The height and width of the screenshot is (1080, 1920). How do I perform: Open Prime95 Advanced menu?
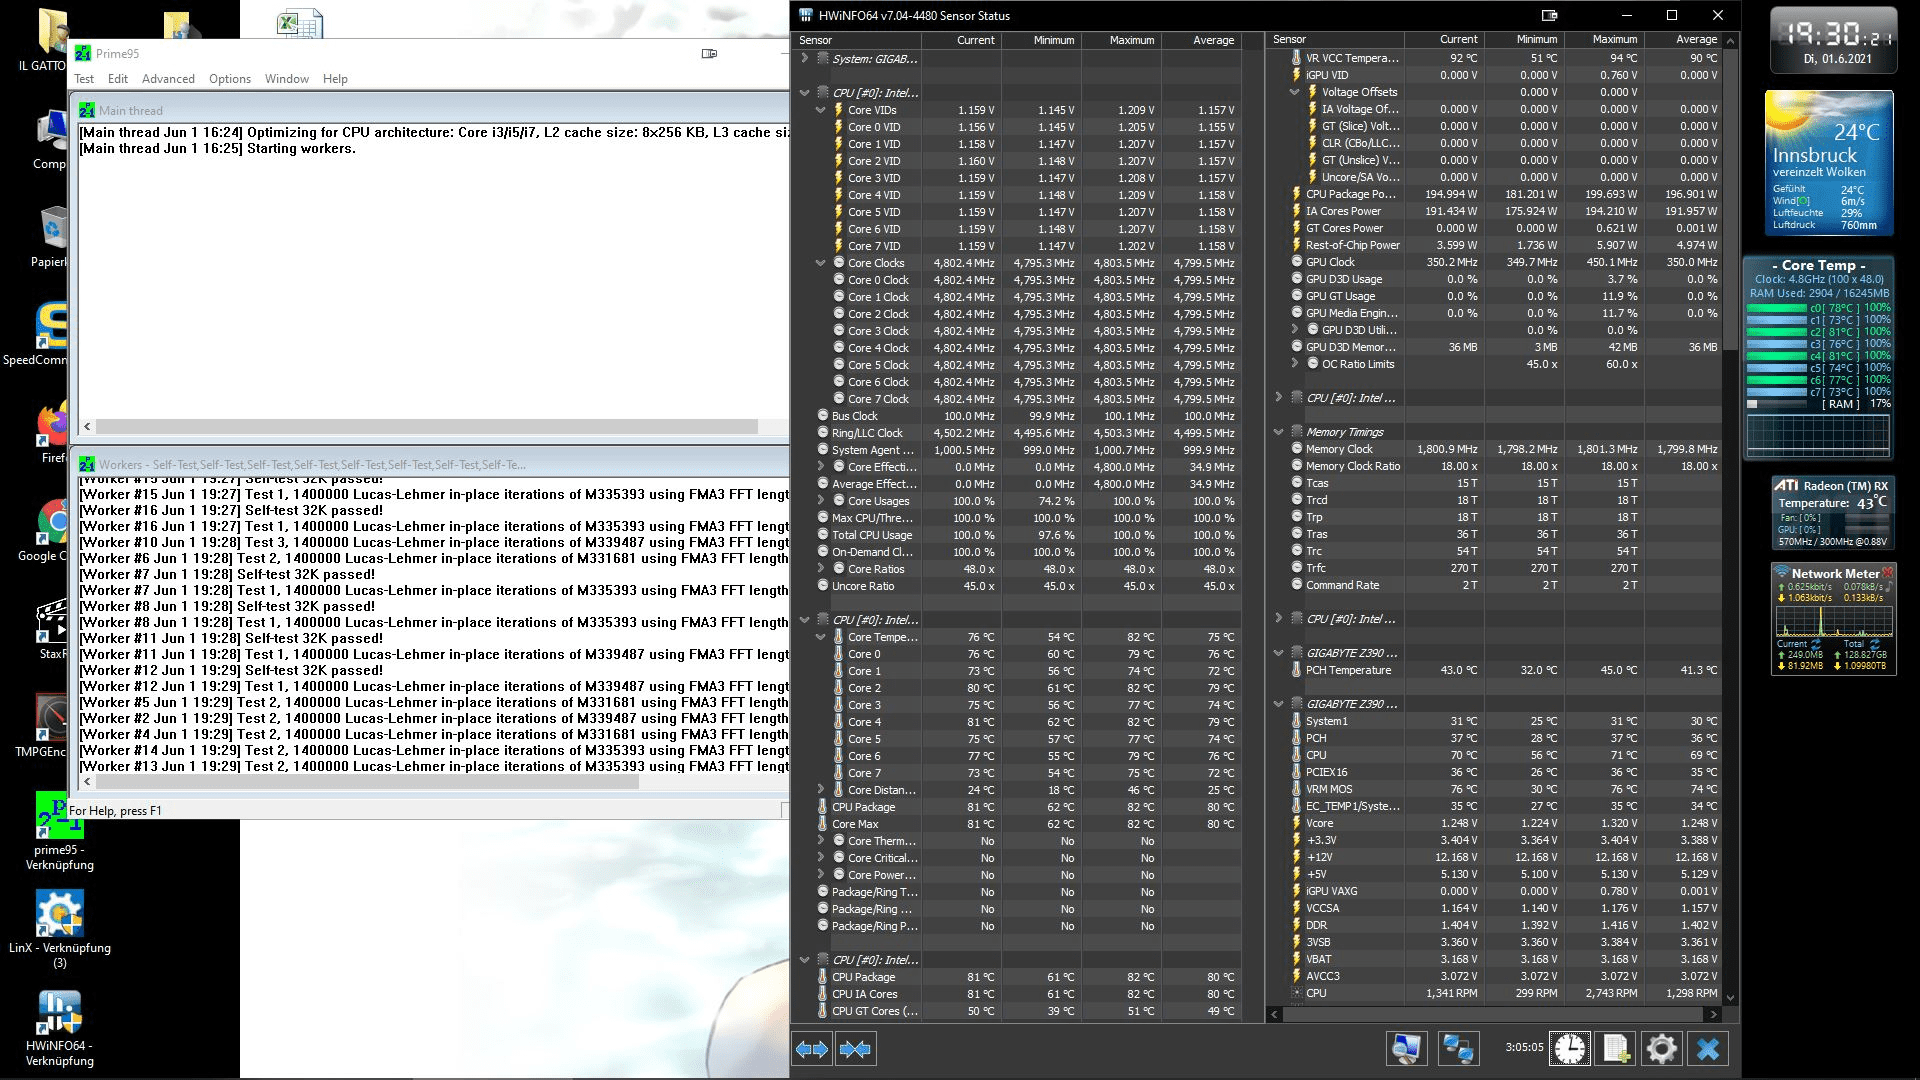pyautogui.click(x=168, y=79)
